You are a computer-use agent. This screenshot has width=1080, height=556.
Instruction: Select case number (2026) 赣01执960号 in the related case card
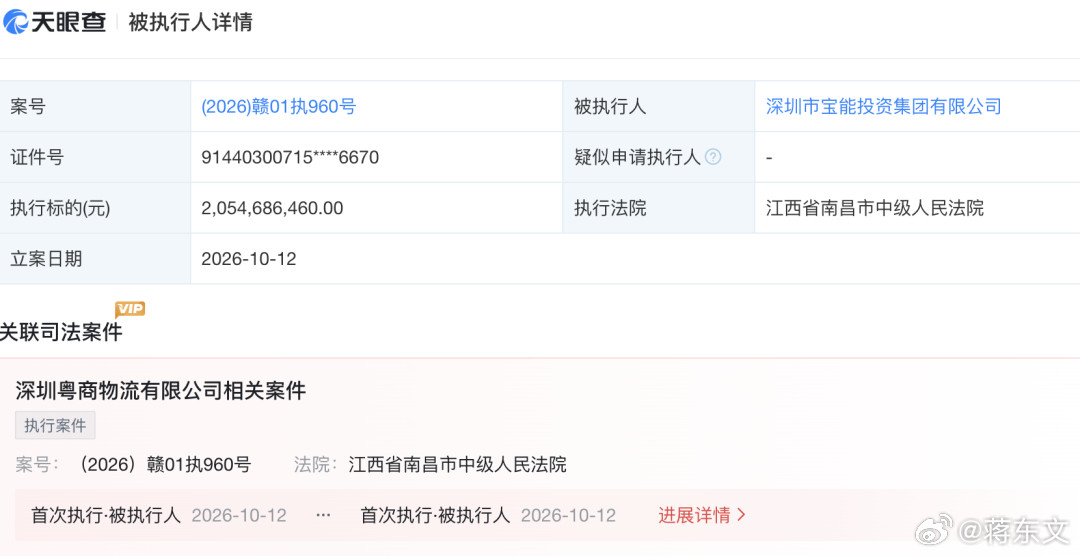click(x=163, y=464)
